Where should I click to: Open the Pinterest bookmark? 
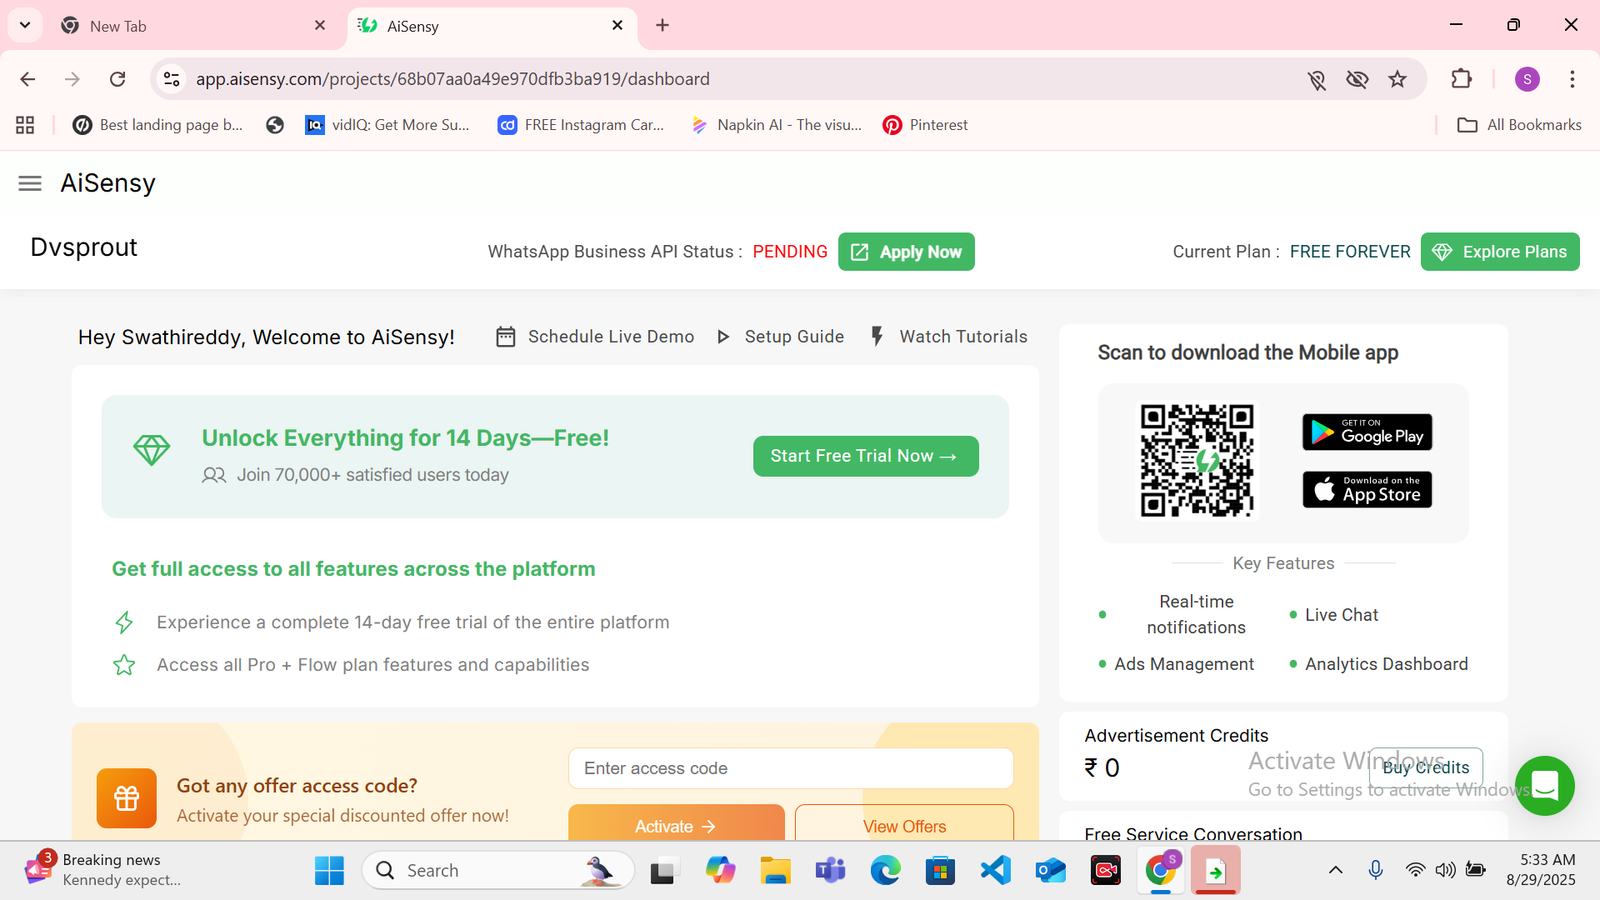(925, 125)
